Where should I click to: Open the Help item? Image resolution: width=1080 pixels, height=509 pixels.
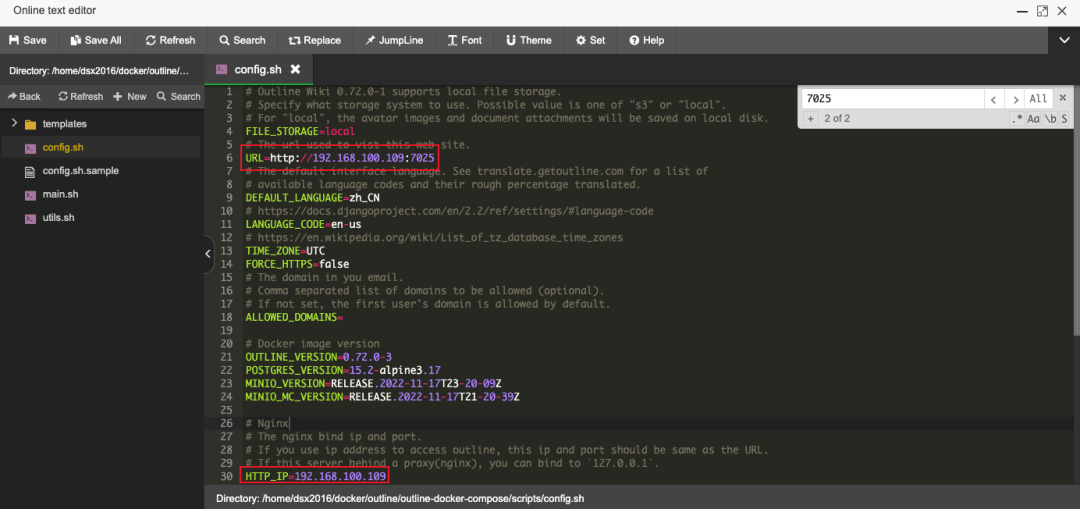[646, 40]
